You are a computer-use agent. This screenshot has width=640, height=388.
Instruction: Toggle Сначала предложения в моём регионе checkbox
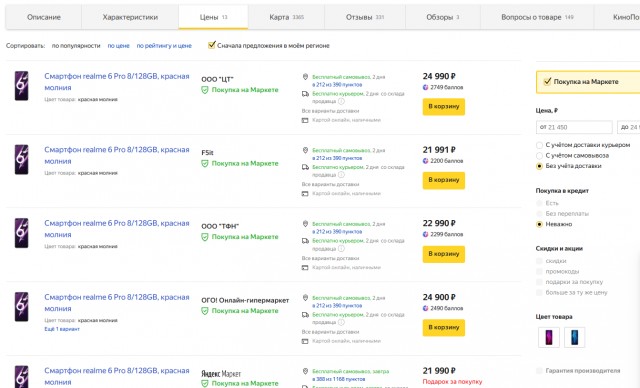point(211,45)
